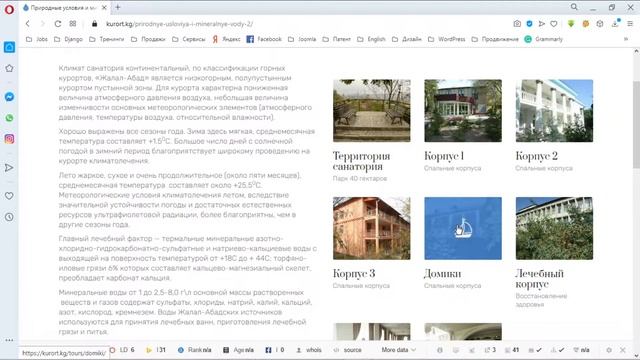Open the Продвижение bookmarks folder
Viewport: 640px width, 360px height.
(x=495, y=39)
